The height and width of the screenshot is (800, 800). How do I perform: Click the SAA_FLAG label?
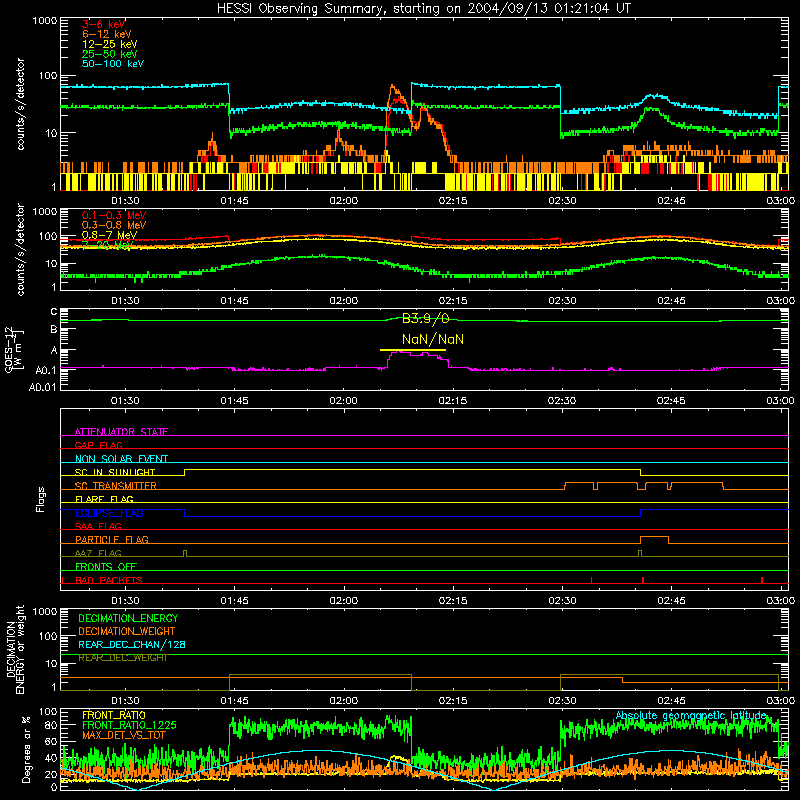(98, 526)
